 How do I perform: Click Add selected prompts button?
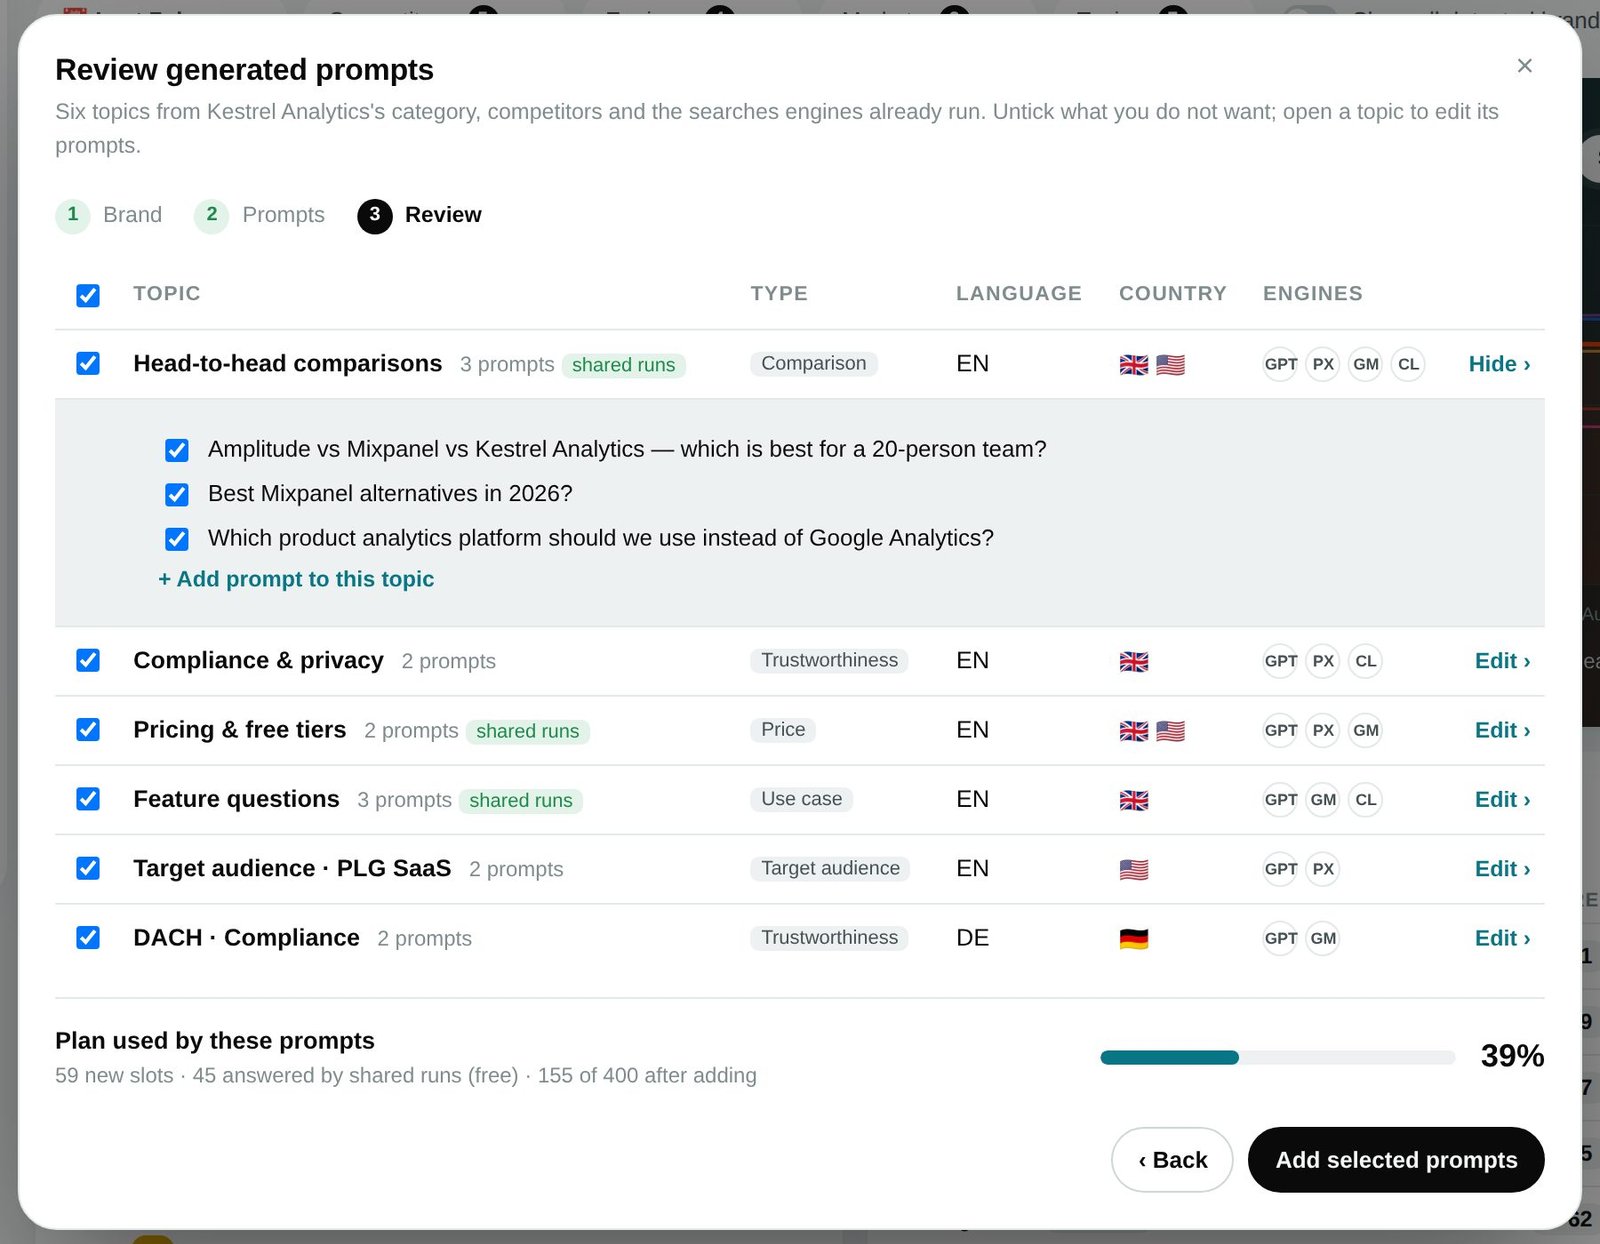(x=1396, y=1160)
